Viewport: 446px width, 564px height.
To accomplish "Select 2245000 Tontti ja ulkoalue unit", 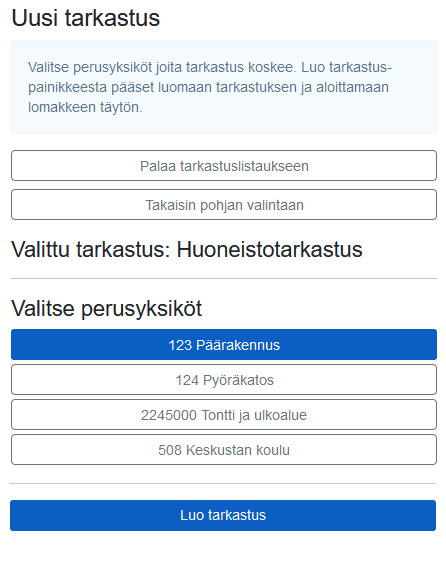I will pos(224,414).
